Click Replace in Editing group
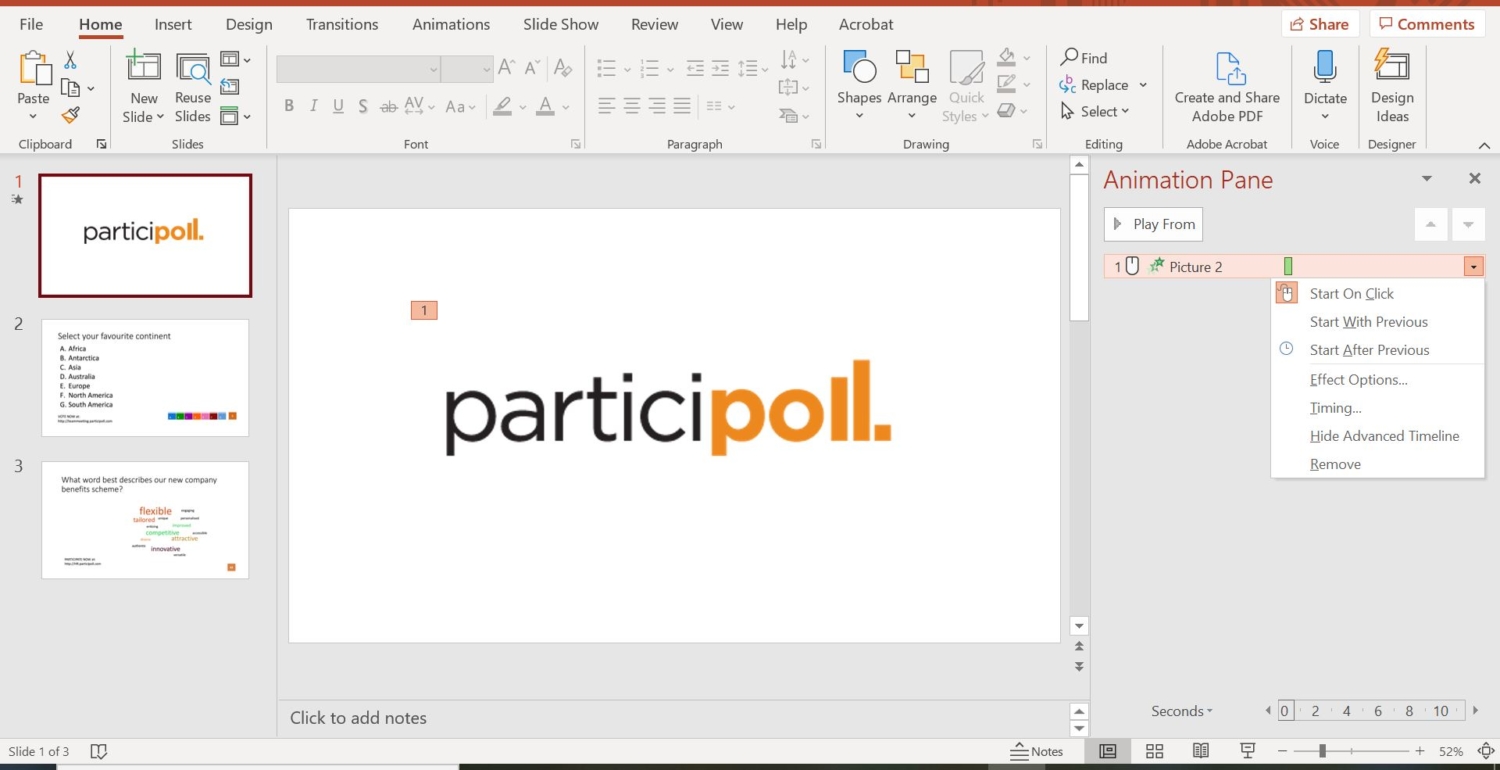1500x770 pixels. 1094,85
